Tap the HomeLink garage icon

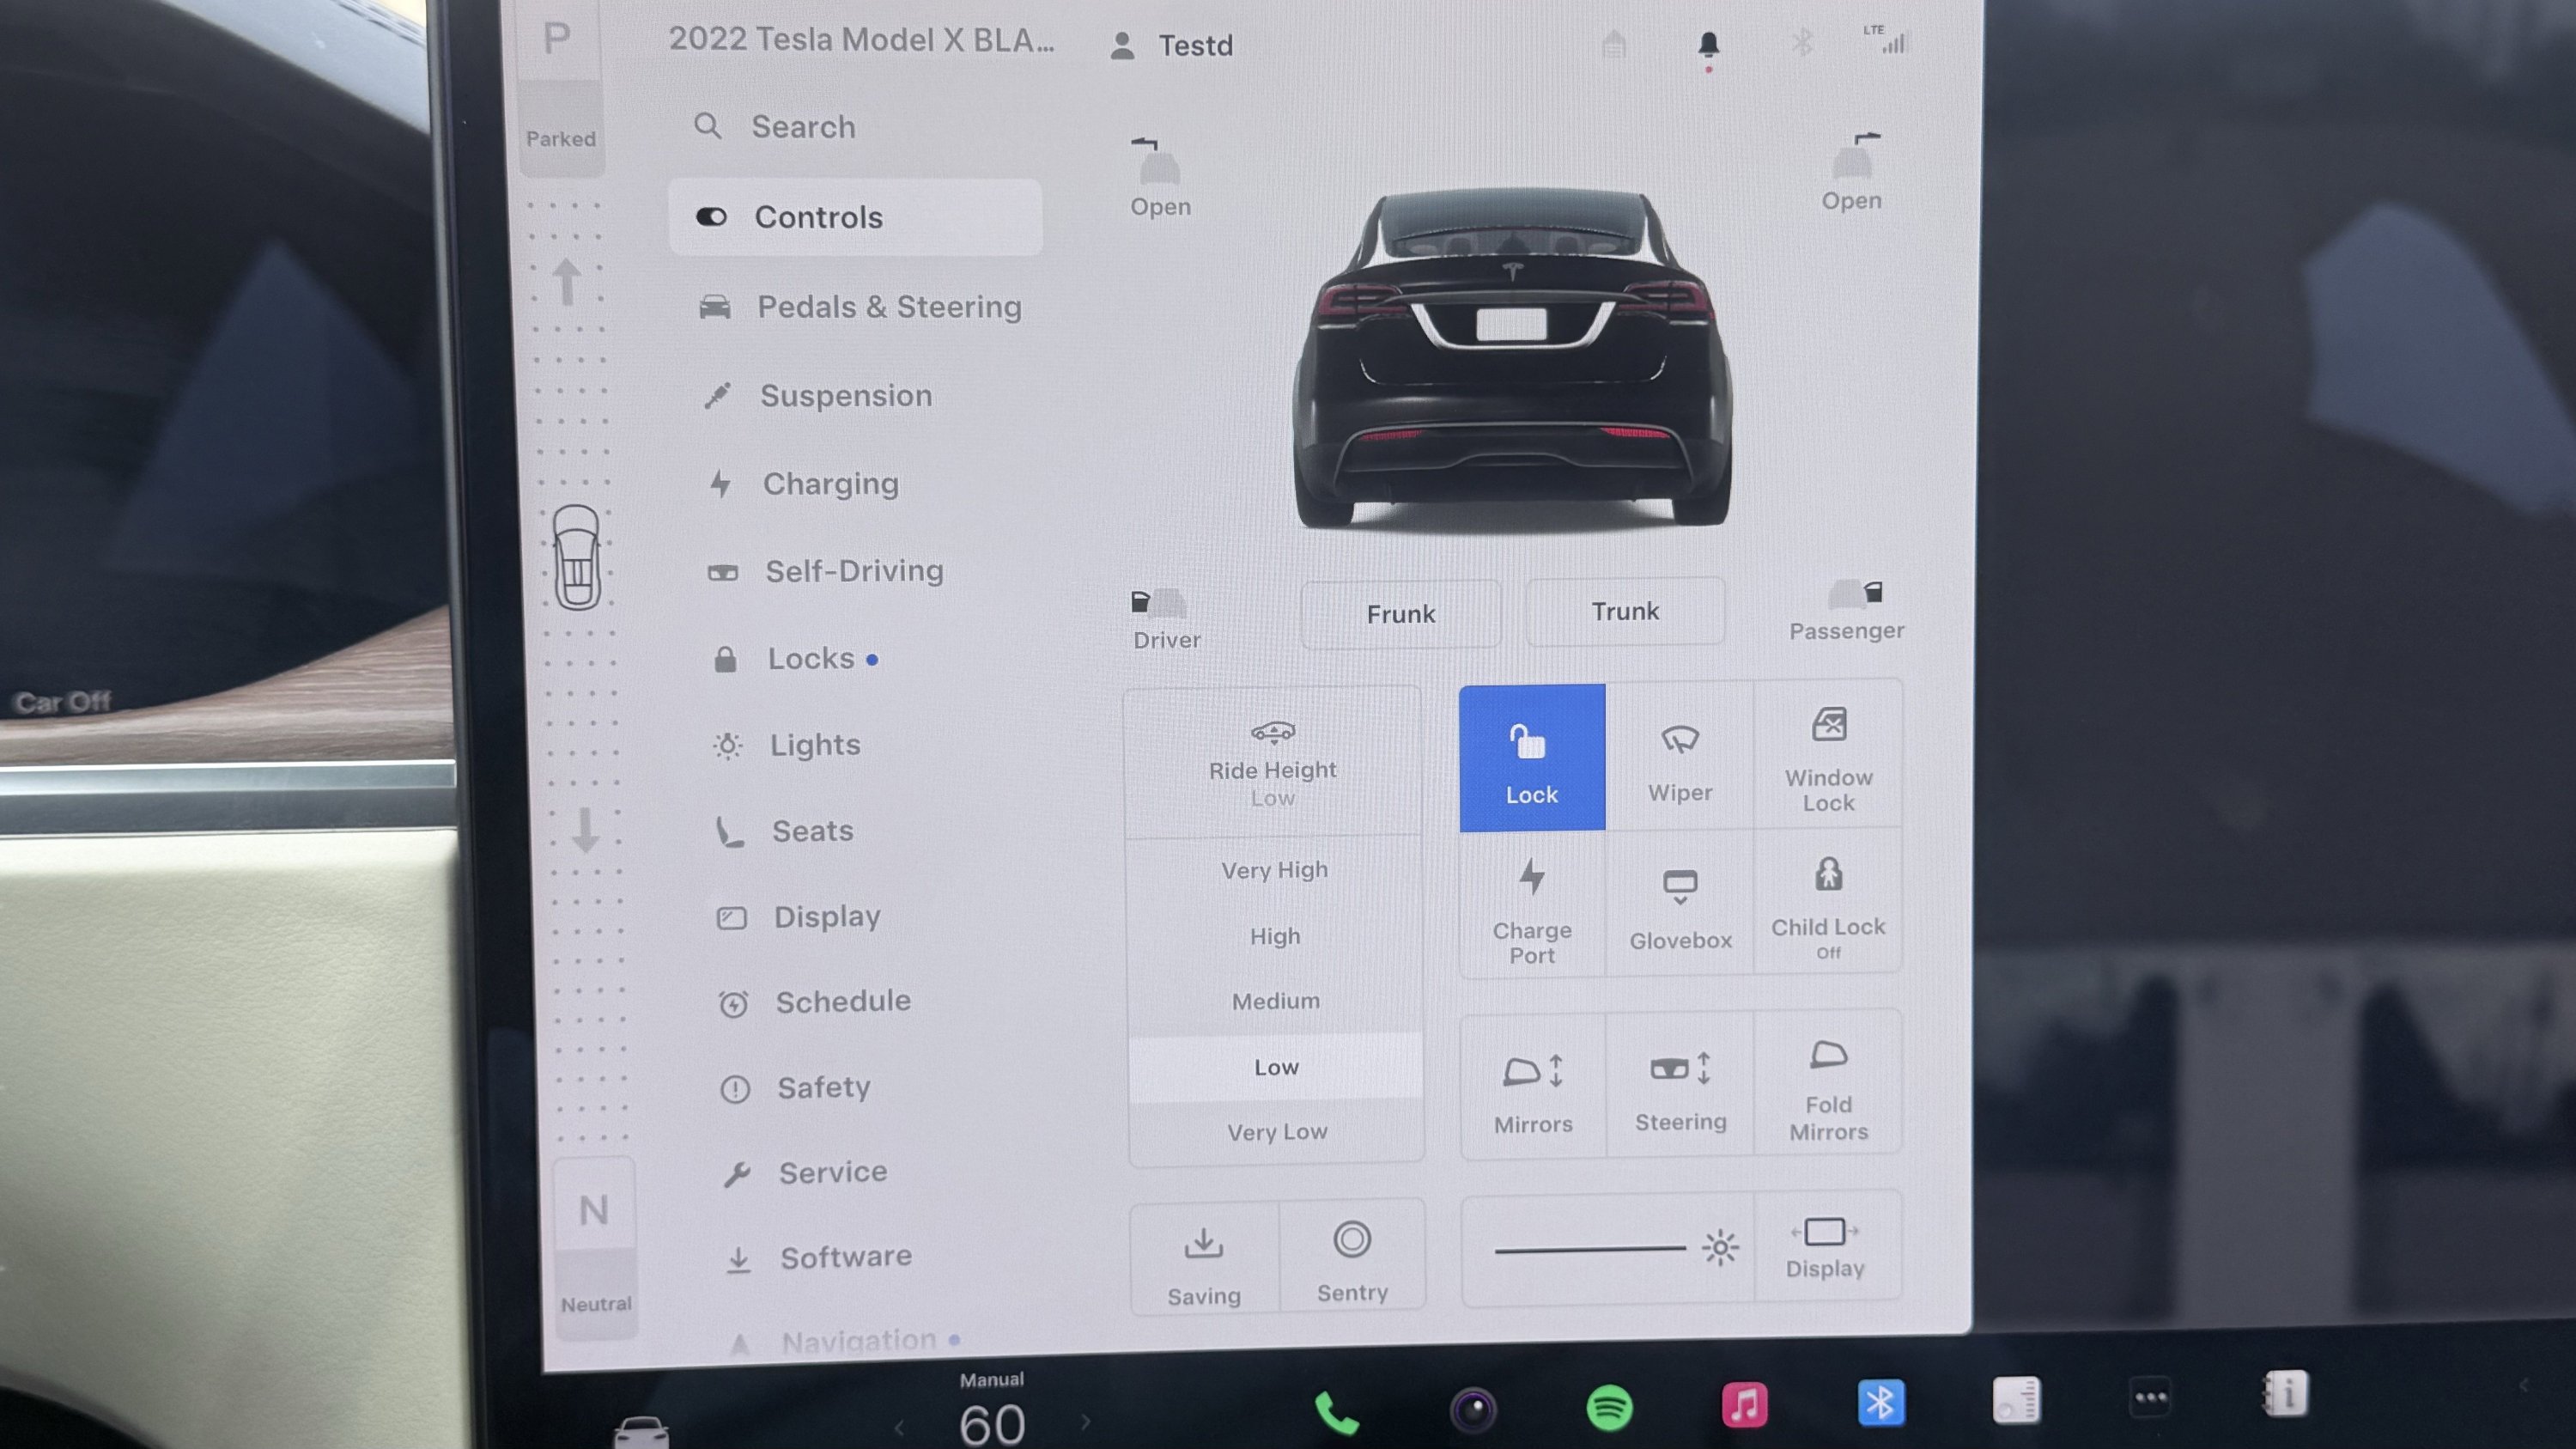click(x=1614, y=44)
